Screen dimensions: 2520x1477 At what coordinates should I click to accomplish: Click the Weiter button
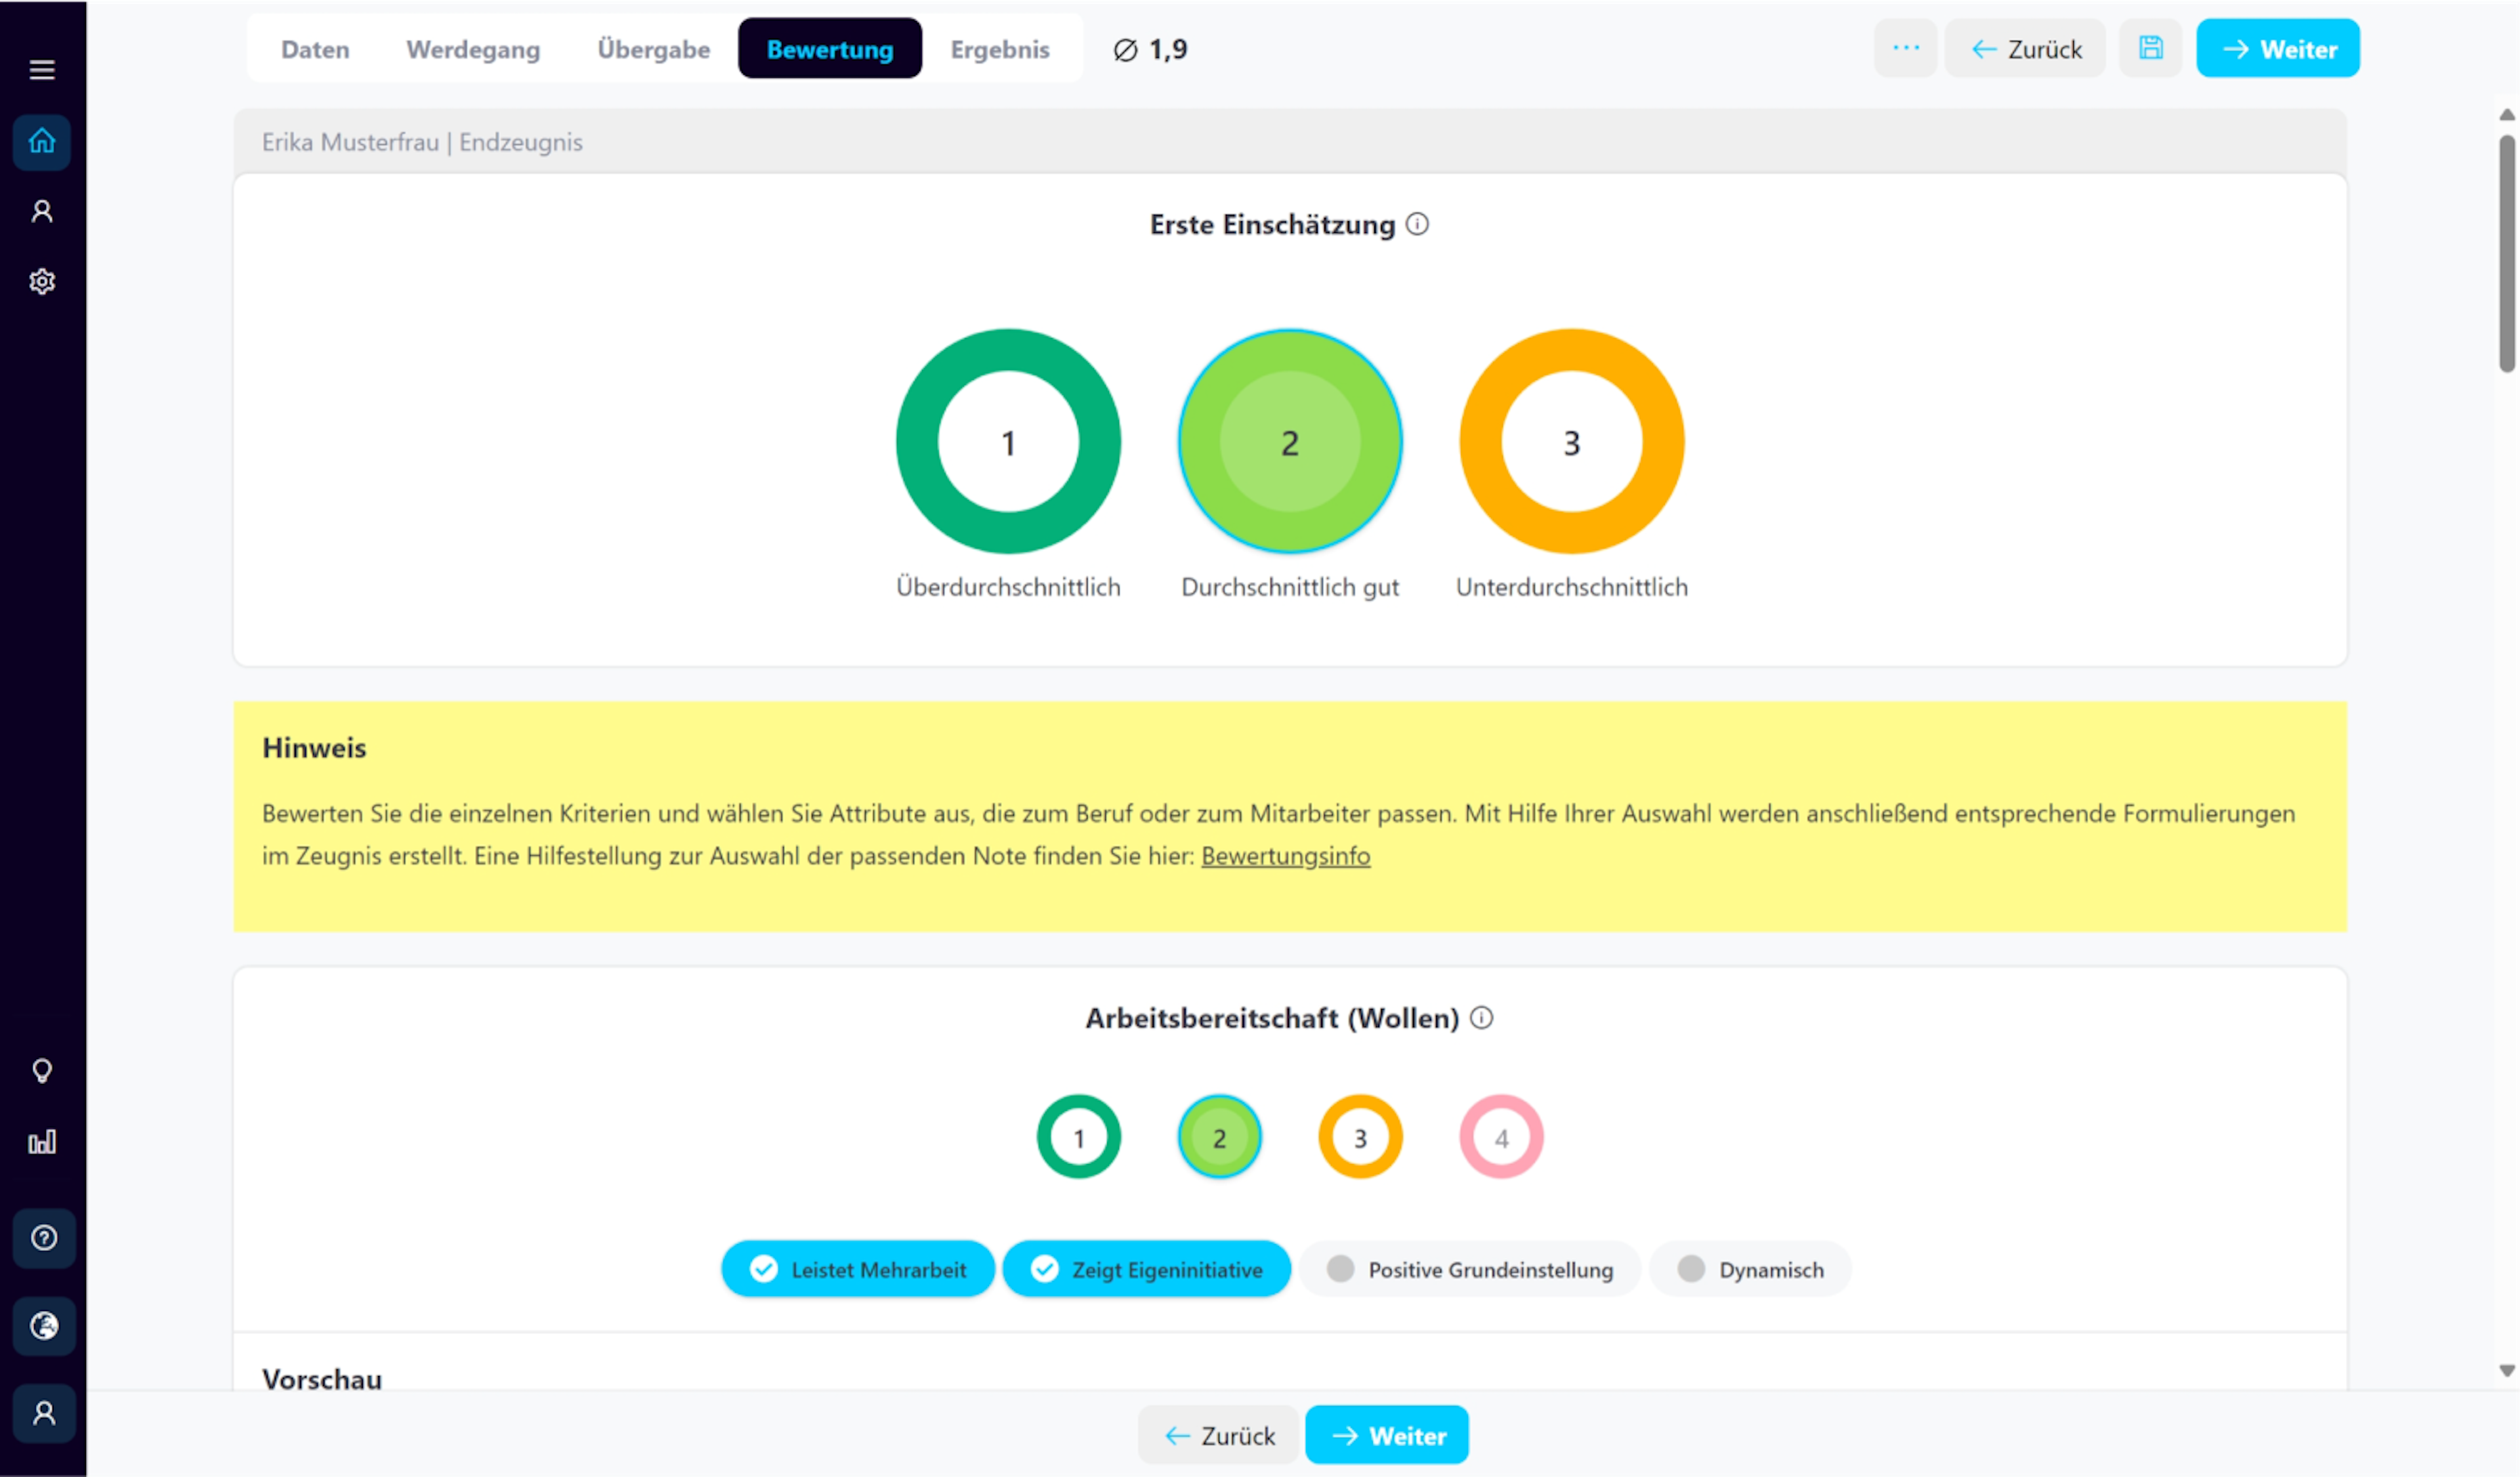coord(2278,47)
